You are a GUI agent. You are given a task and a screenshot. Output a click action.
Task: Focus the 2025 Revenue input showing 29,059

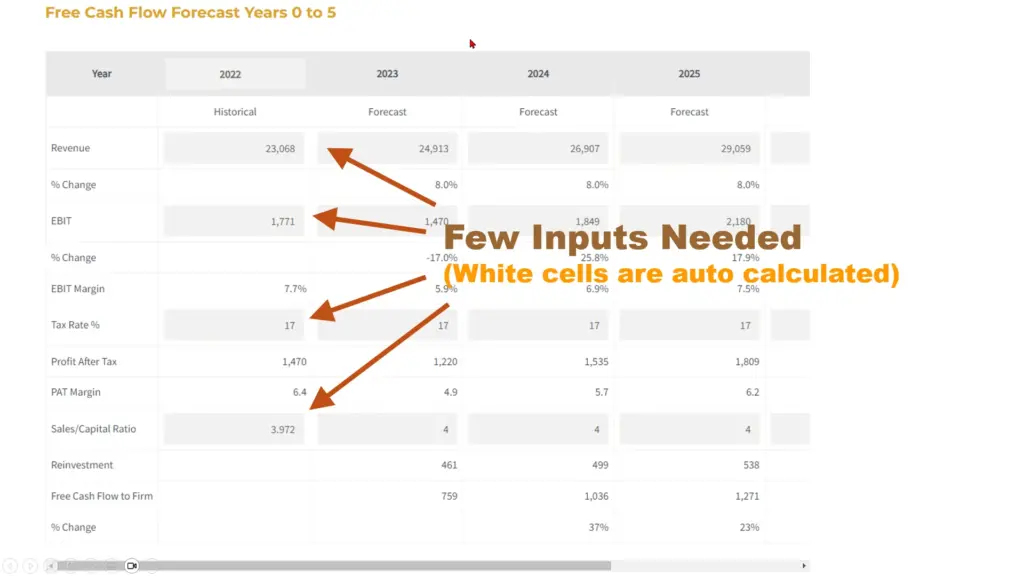(689, 149)
